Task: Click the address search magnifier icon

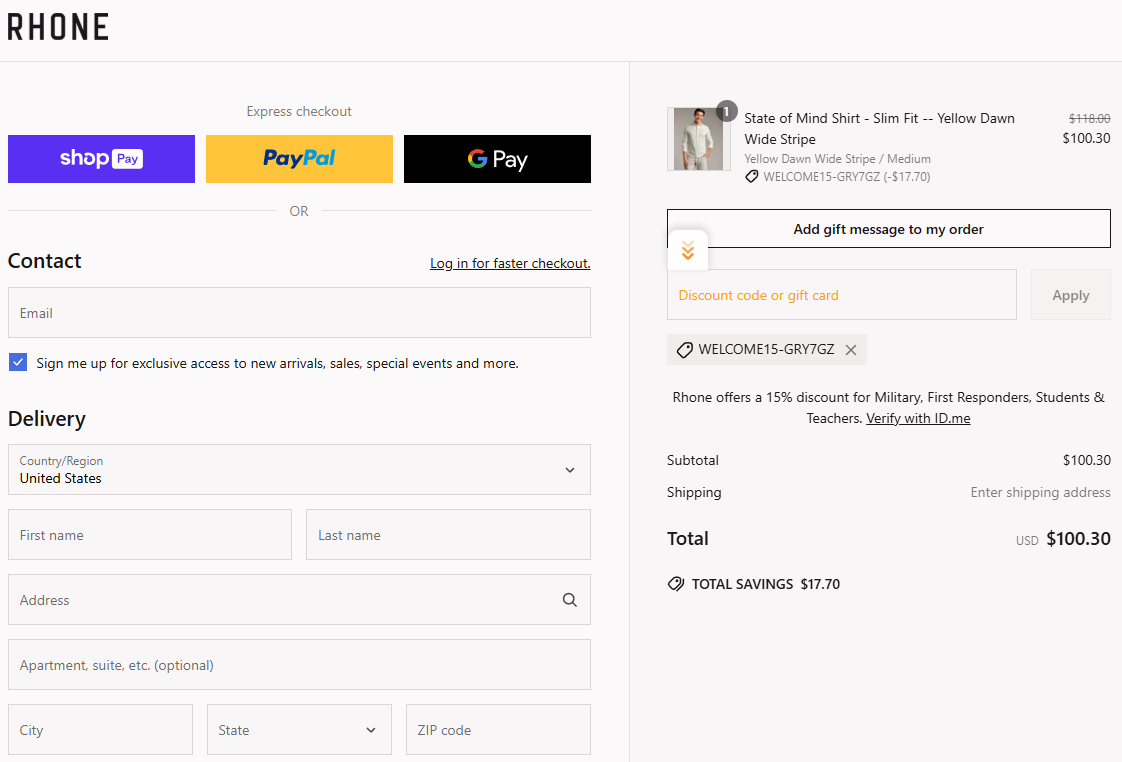Action: 569,600
